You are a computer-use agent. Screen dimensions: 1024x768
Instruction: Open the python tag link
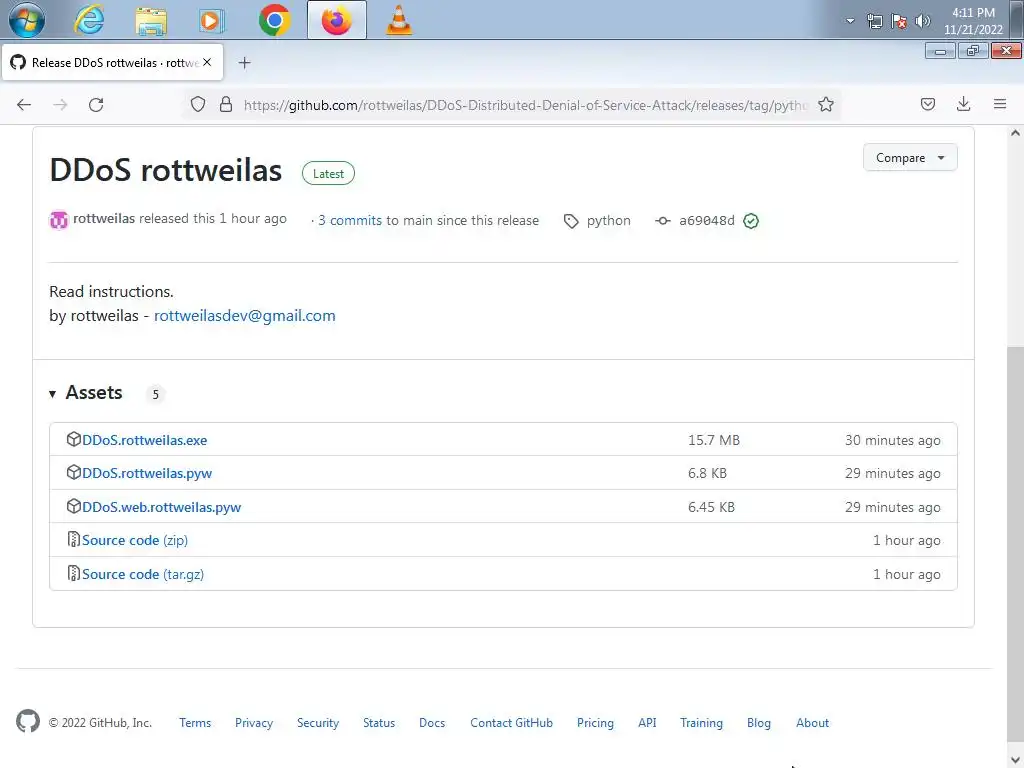[609, 221]
